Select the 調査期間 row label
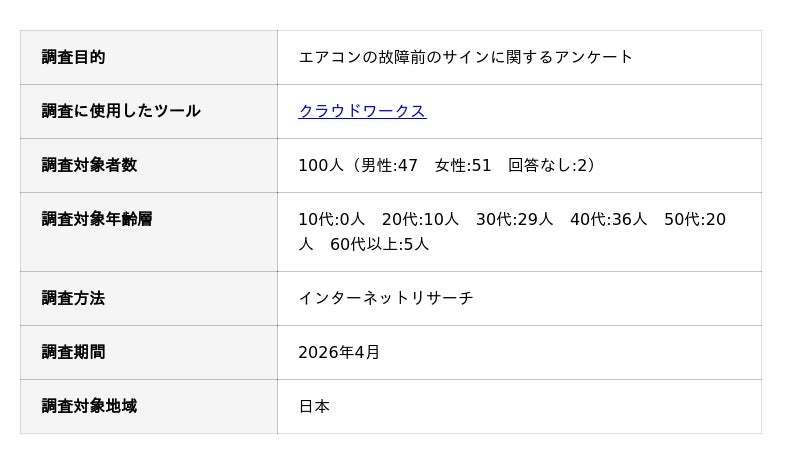This screenshot has height=464, width=800. (74, 352)
